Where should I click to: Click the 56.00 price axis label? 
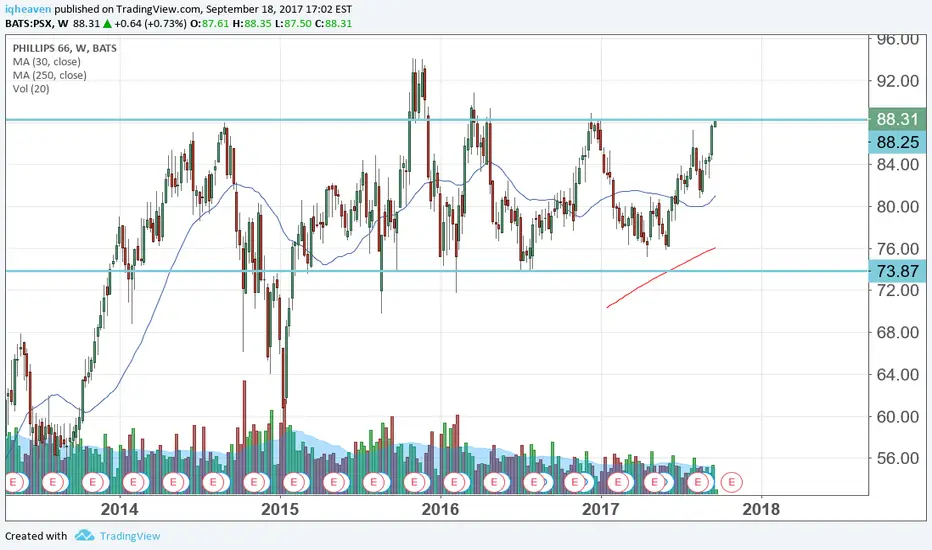pyautogui.click(x=898, y=458)
